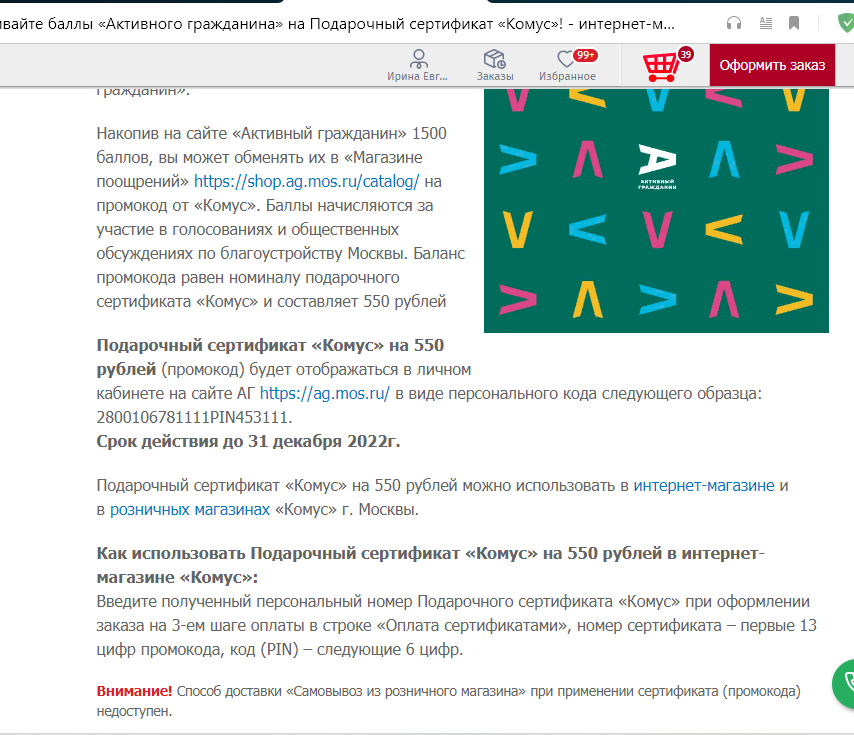The width and height of the screenshot is (854, 735).
Task: Click the green shield protection icon
Action: [846, 23]
